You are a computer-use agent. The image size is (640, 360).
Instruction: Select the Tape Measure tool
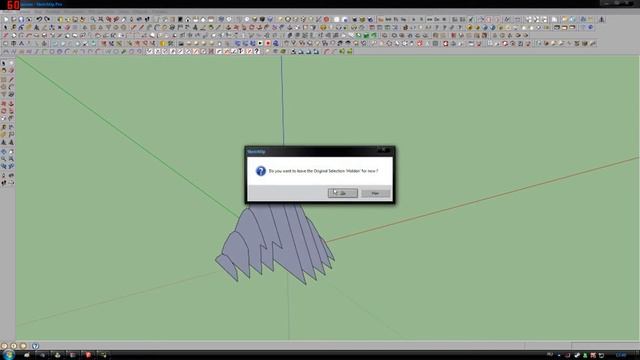pyautogui.click(x=4, y=127)
